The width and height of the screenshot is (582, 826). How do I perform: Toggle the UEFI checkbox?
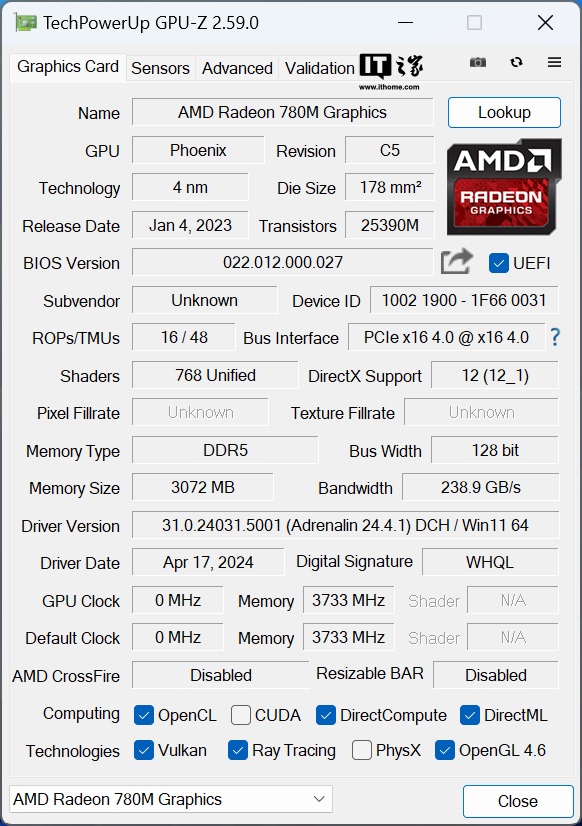pyautogui.click(x=498, y=263)
